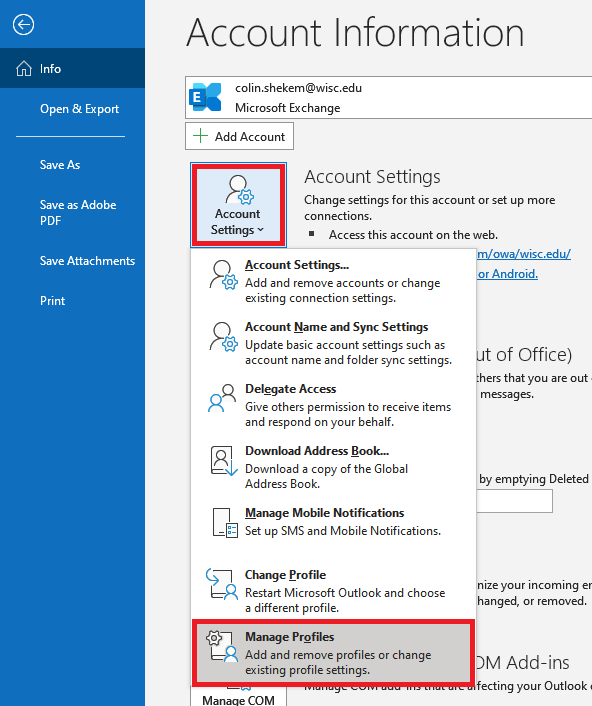
Task: Click 'Download a copy of the Global' text
Action: coord(326,469)
